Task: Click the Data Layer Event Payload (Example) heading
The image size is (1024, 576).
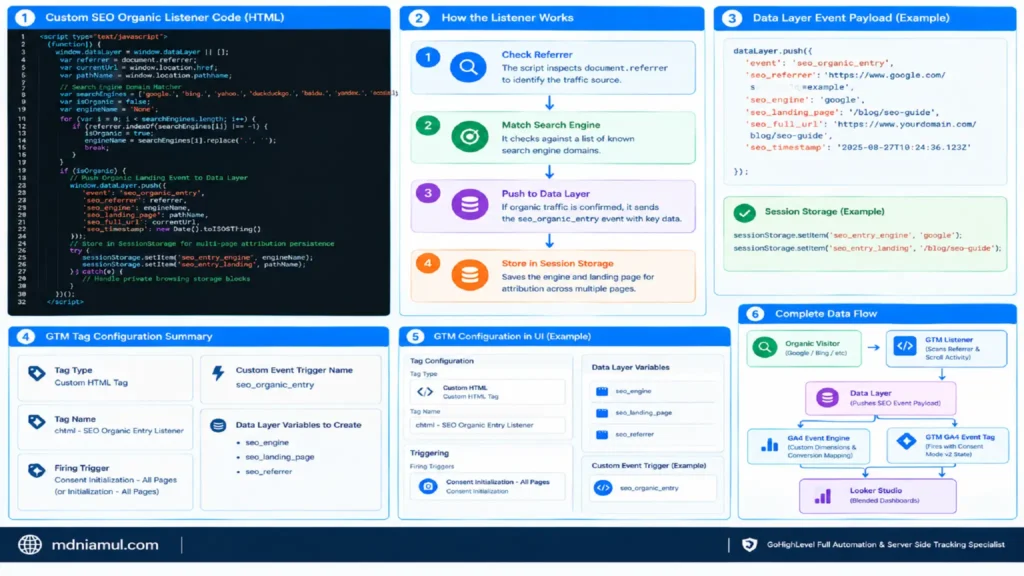Action: click(x=851, y=18)
